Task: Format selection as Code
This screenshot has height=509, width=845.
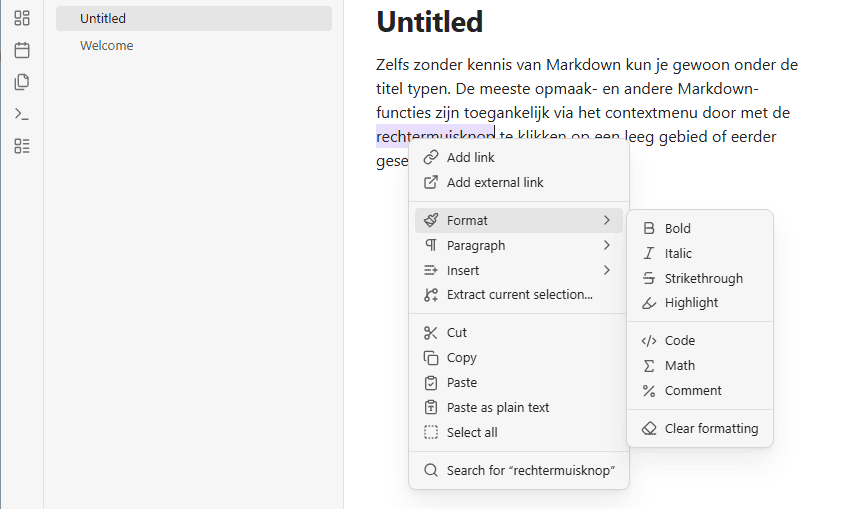Action: click(x=700, y=340)
